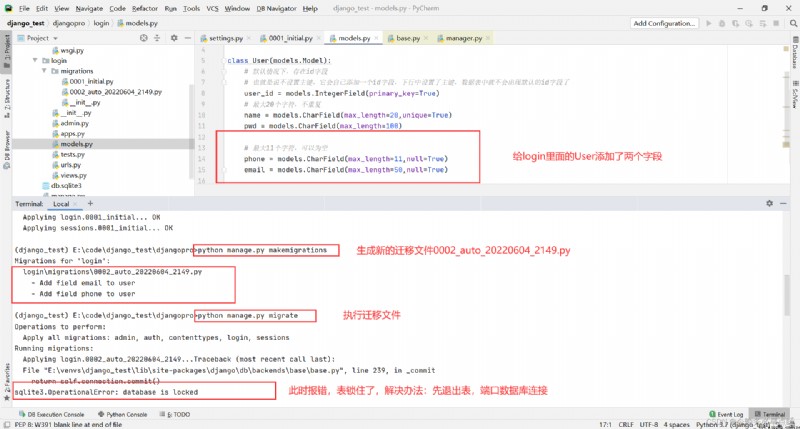The height and width of the screenshot is (429, 800).
Task: Click the 17:1 cursor position indicator
Action: [605, 424]
